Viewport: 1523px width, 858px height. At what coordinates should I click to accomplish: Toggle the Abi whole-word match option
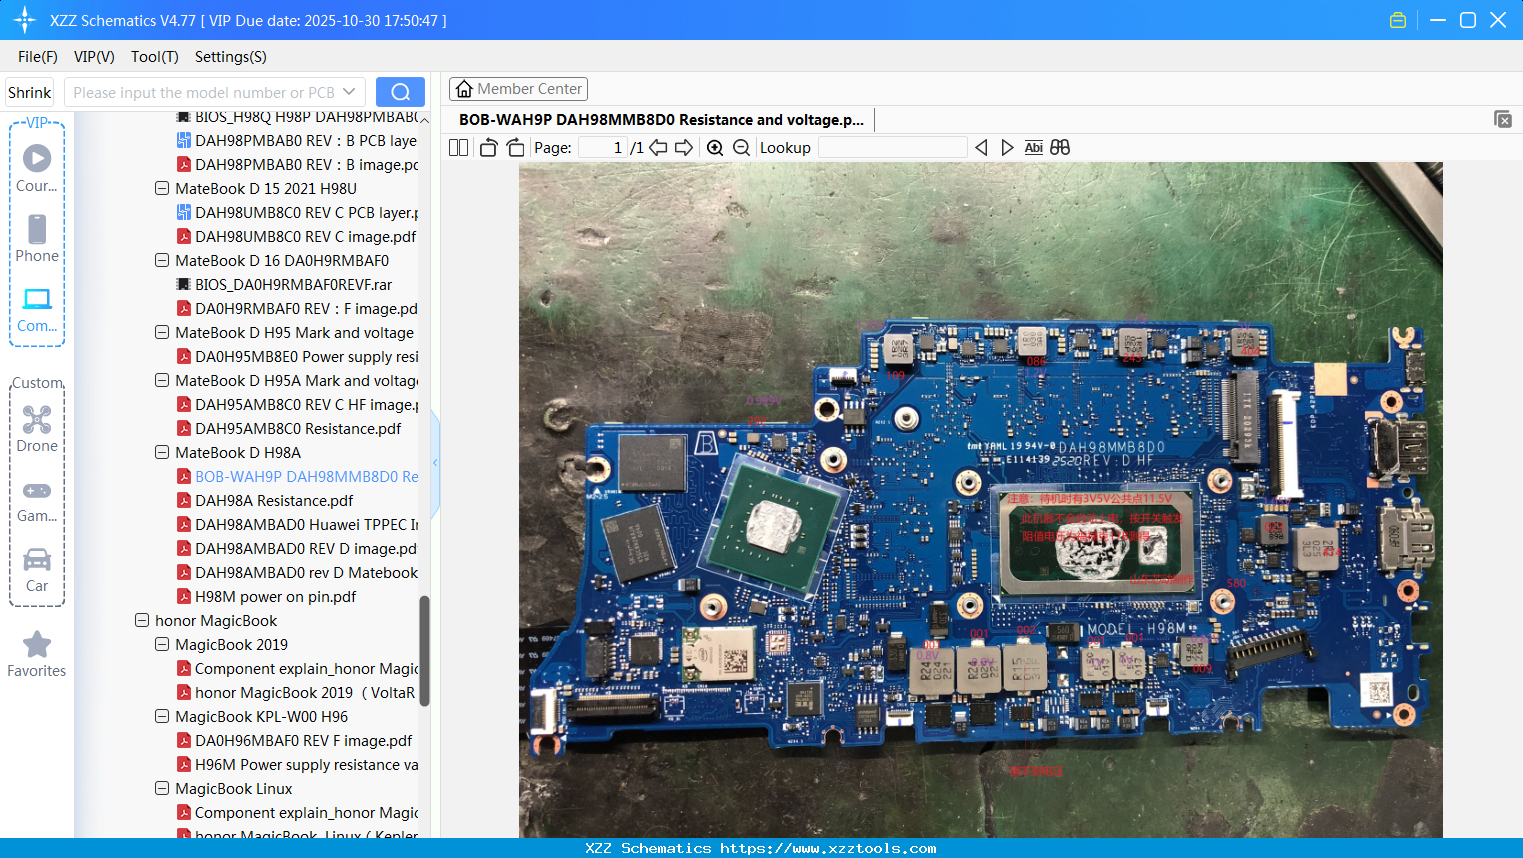pos(1033,148)
